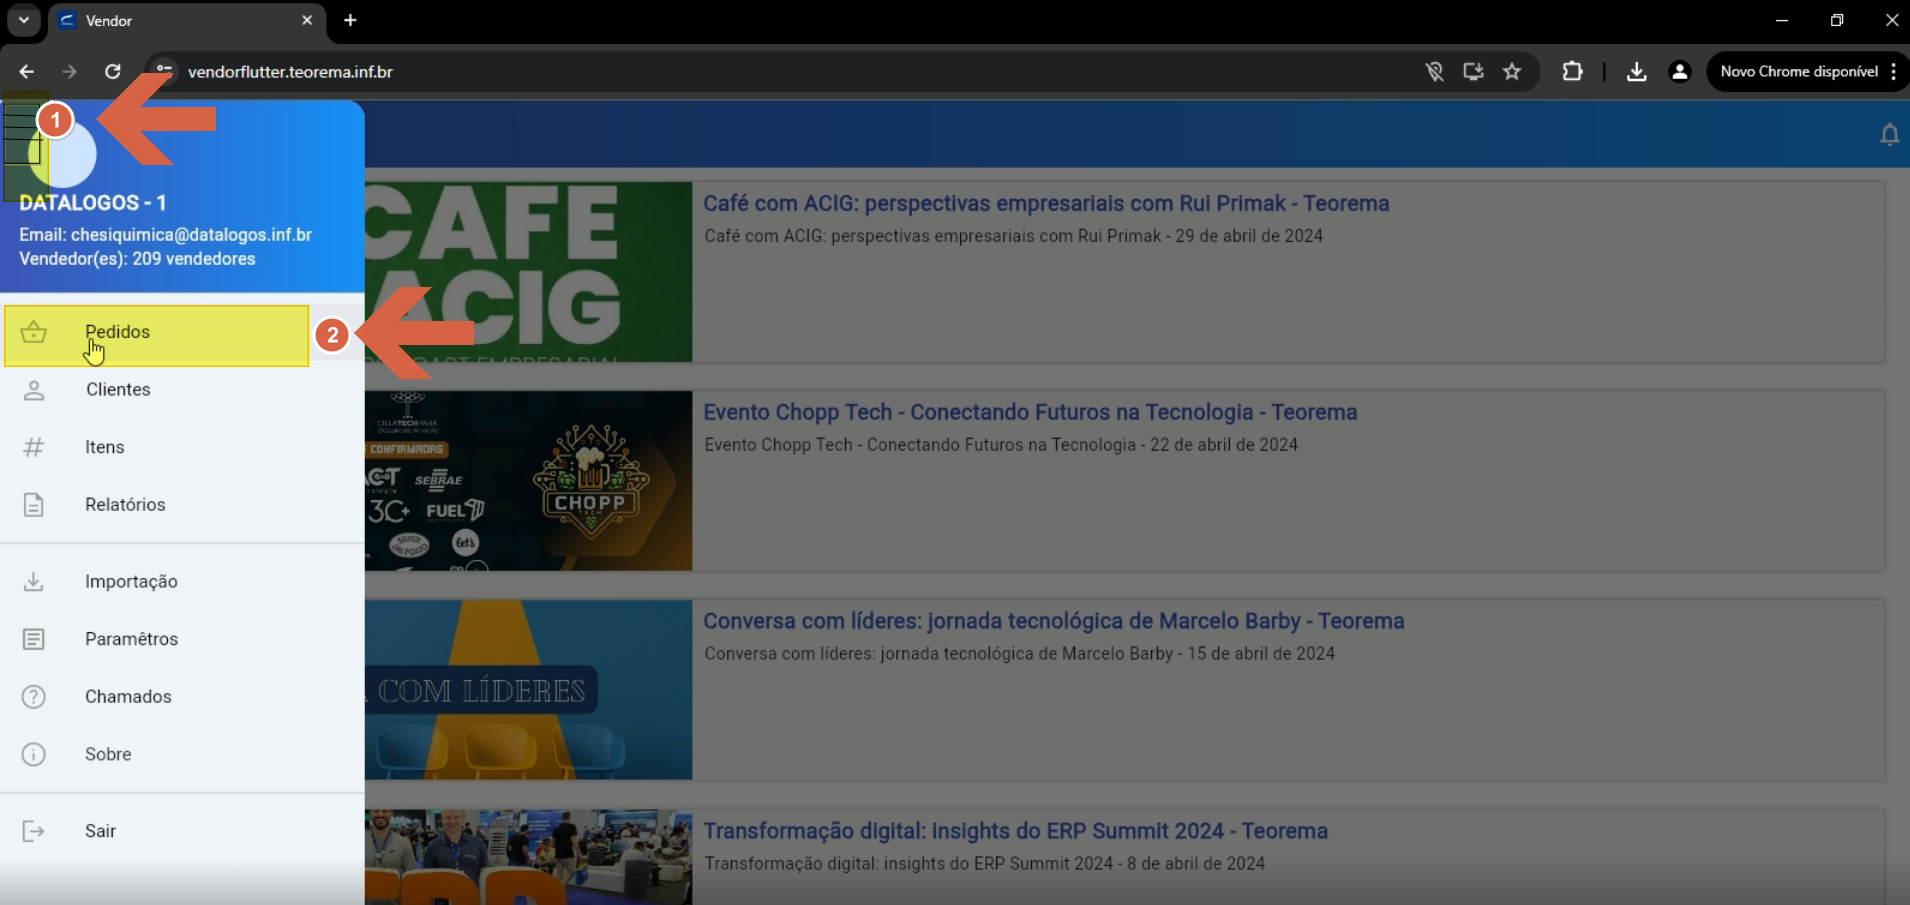View site information icon in address bar
Image resolution: width=1910 pixels, height=905 pixels.
pos(164,71)
